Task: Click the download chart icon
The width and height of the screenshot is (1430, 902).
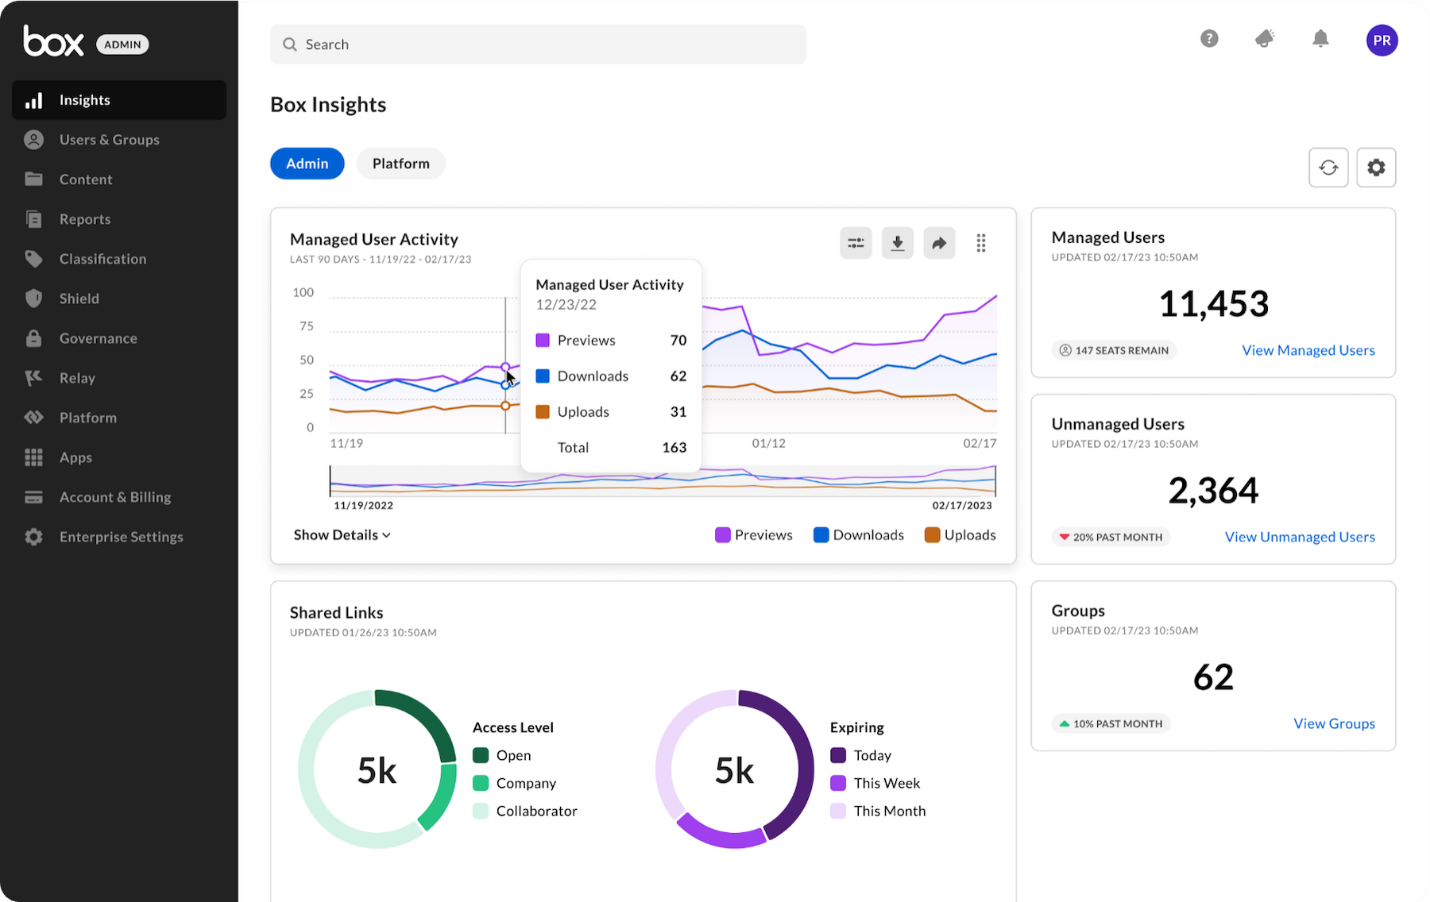Action: click(x=897, y=243)
